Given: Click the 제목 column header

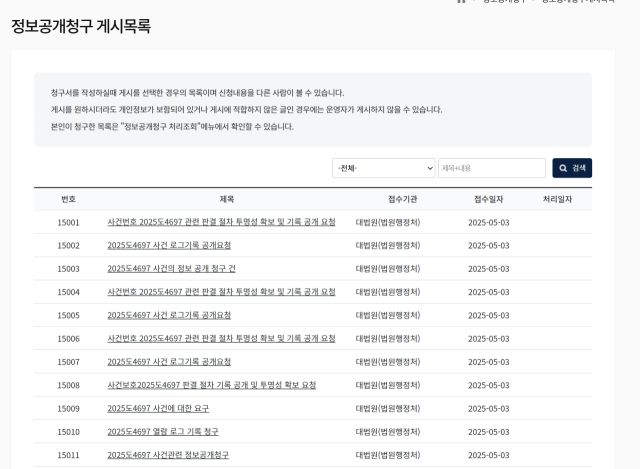Looking at the screenshot, I should (227, 199).
